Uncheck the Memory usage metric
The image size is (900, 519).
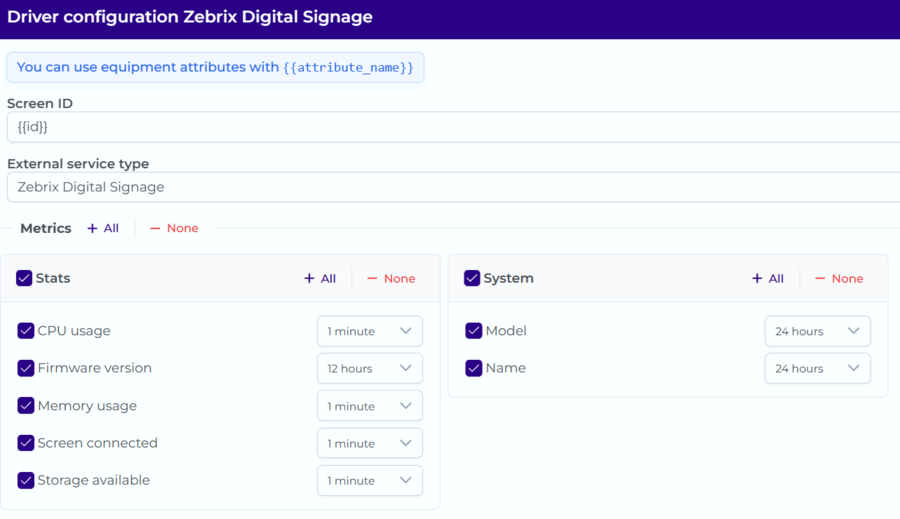[x=26, y=405]
